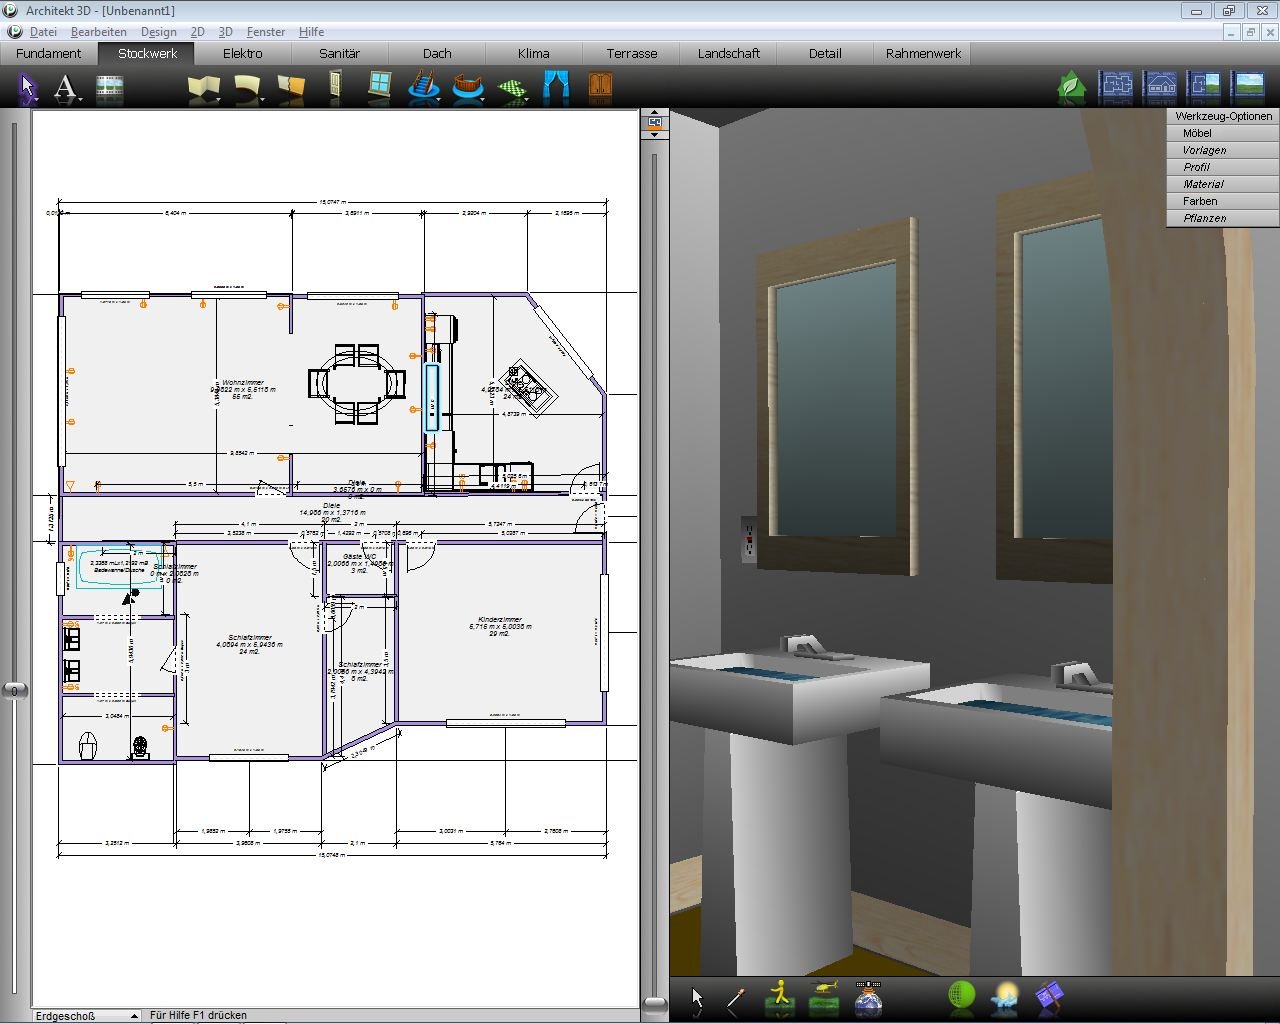Select the 3D view arrow pointer tool
Viewport: 1280px width, 1024px height.
coord(697,998)
